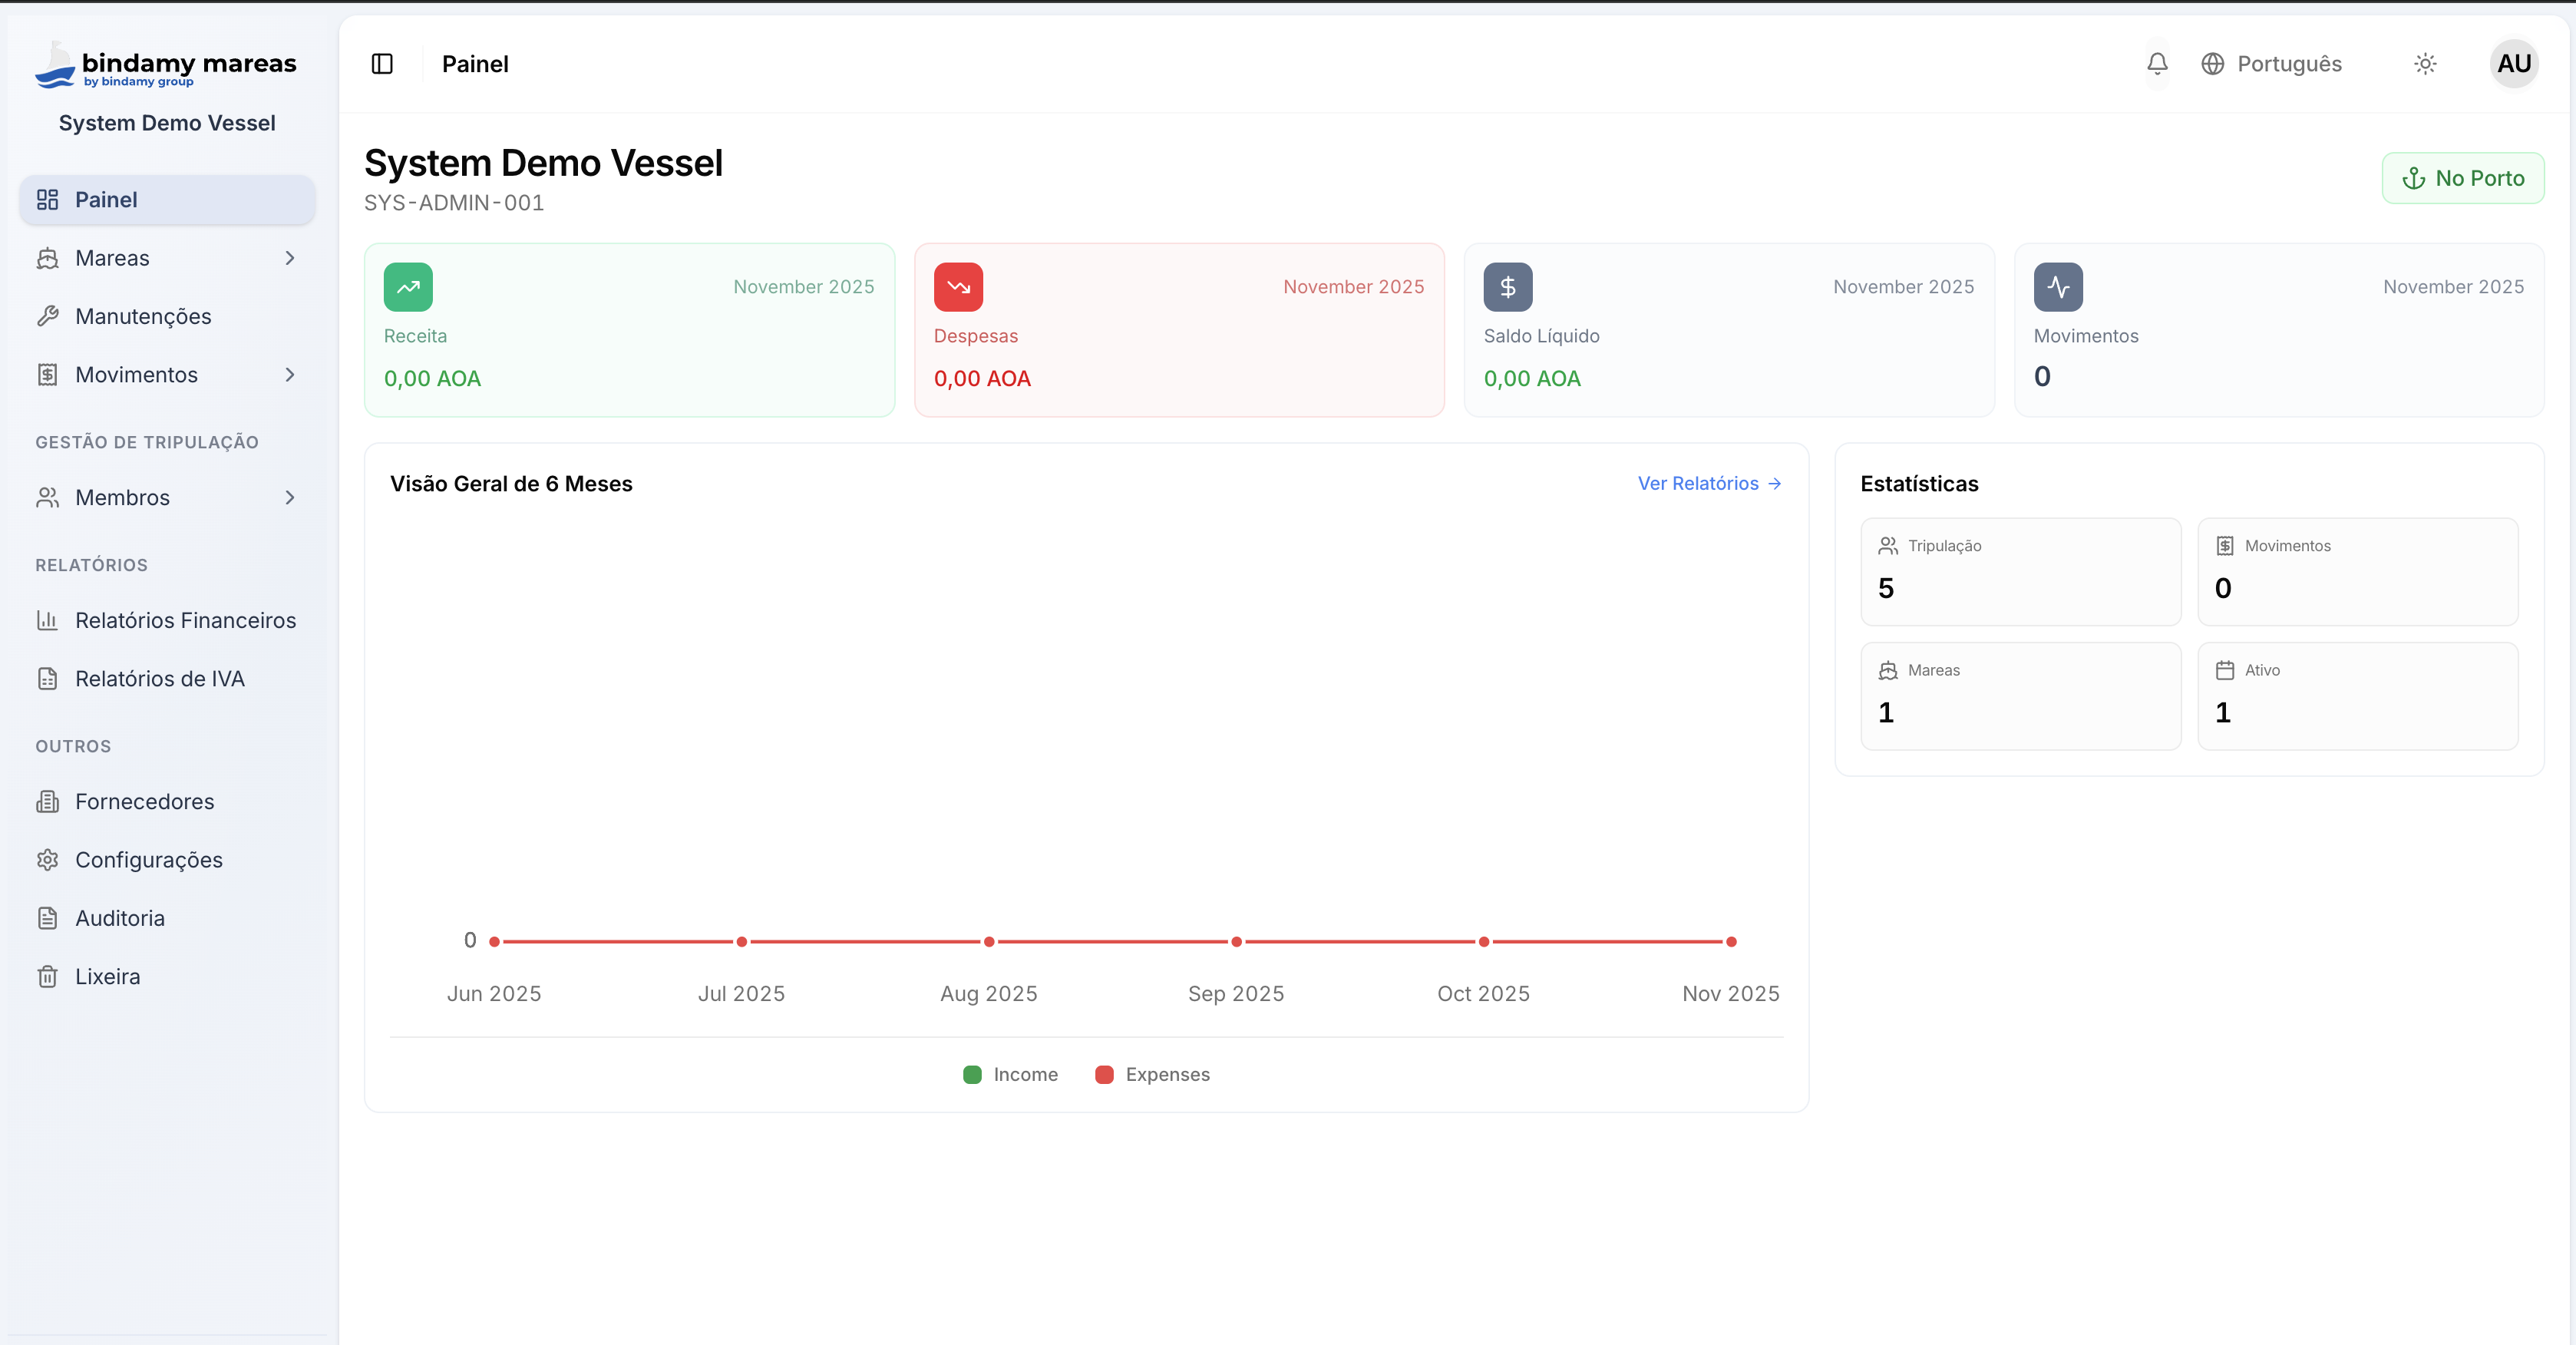Open Relatórios de IVA
Image resolution: width=2576 pixels, height=1345 pixels.
[159, 678]
